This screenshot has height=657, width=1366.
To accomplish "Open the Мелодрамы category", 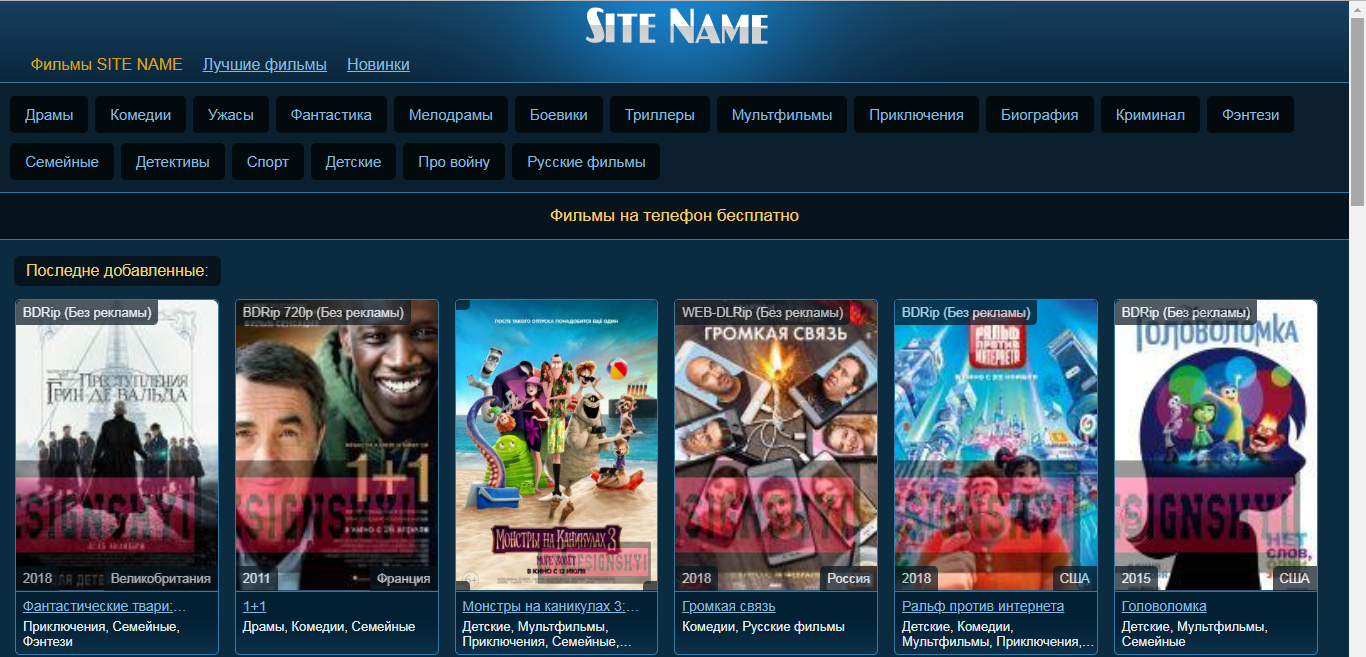I will [x=451, y=115].
